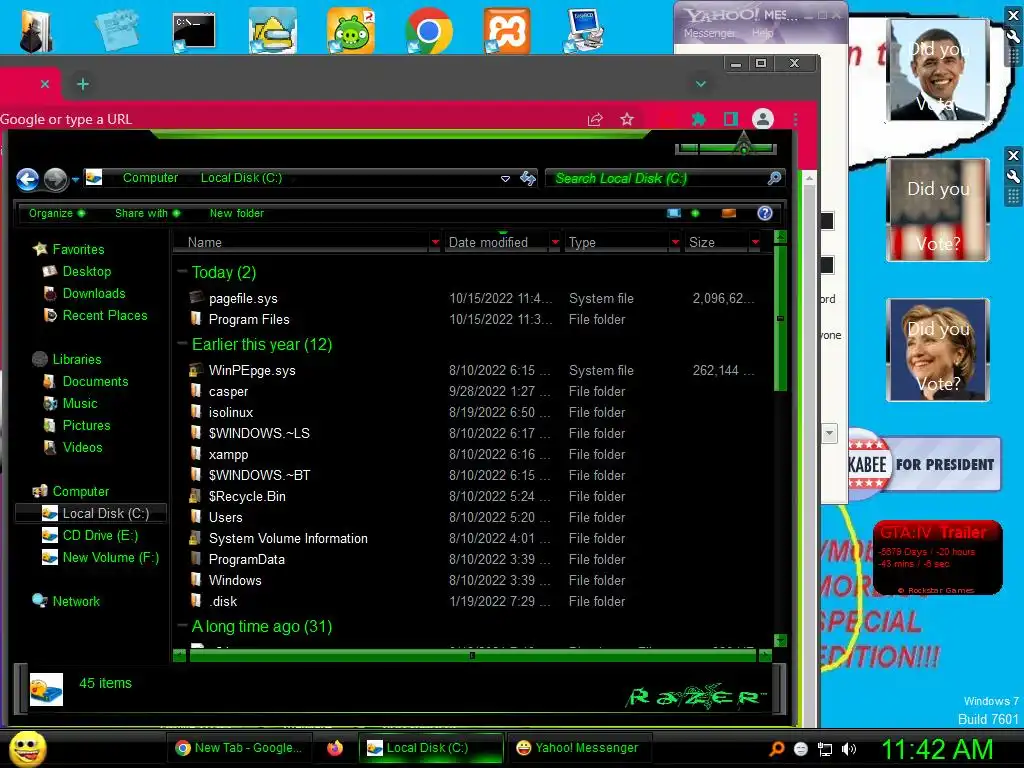This screenshot has width=1024, height=768.
Task: Open Chrome extensions puzzle icon
Action: [x=698, y=119]
